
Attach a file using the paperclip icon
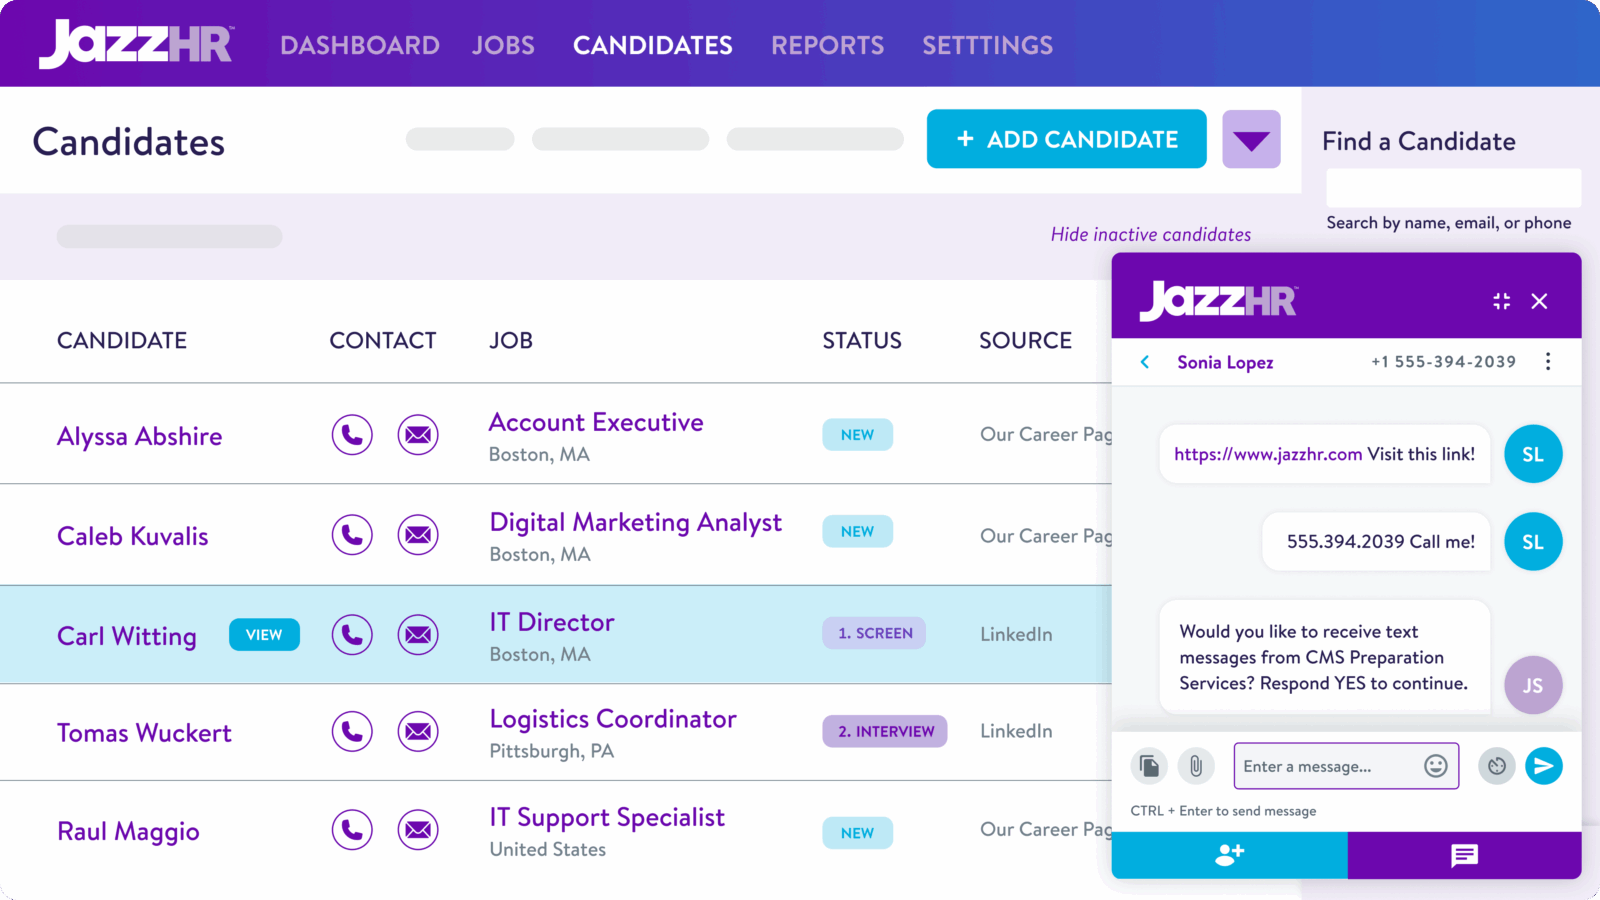point(1195,766)
